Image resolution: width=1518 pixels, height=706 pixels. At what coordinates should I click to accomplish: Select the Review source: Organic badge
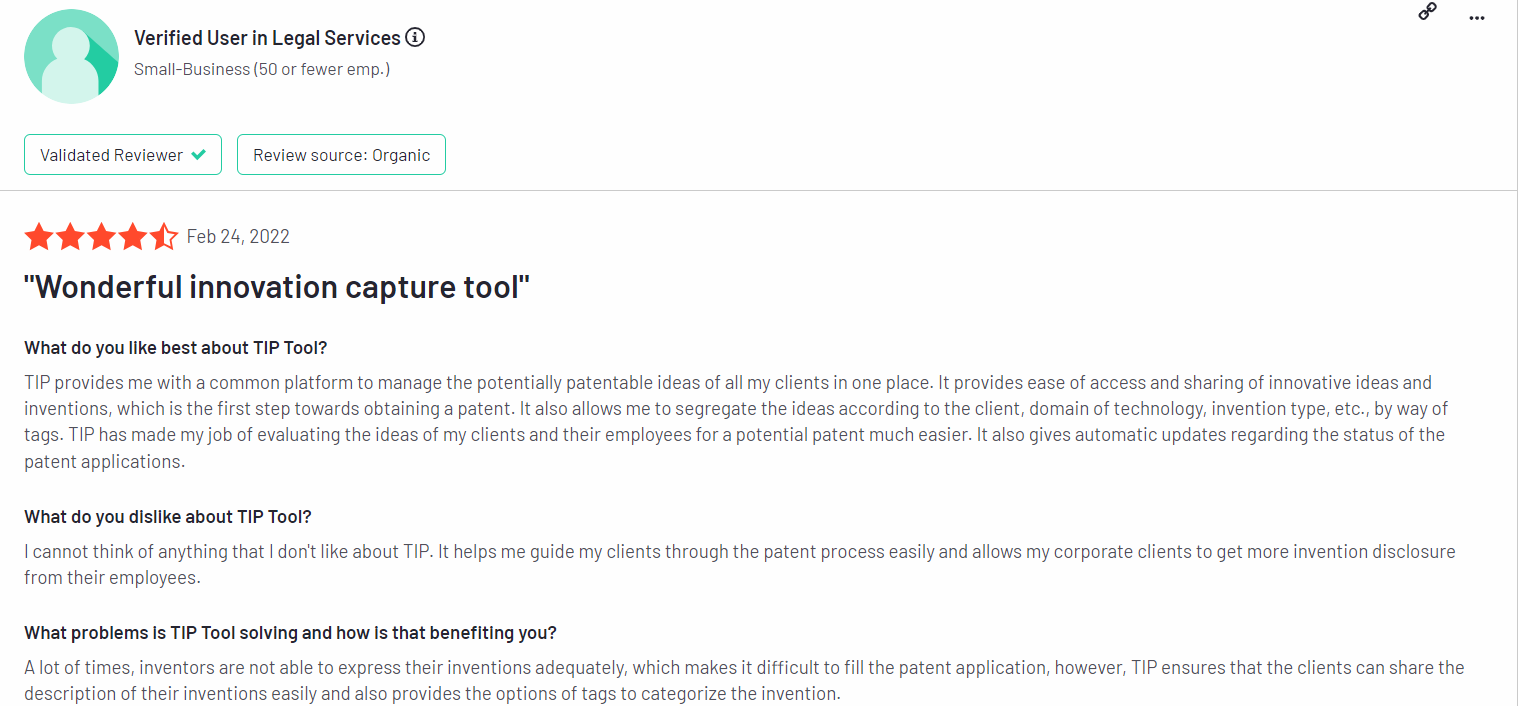click(341, 155)
